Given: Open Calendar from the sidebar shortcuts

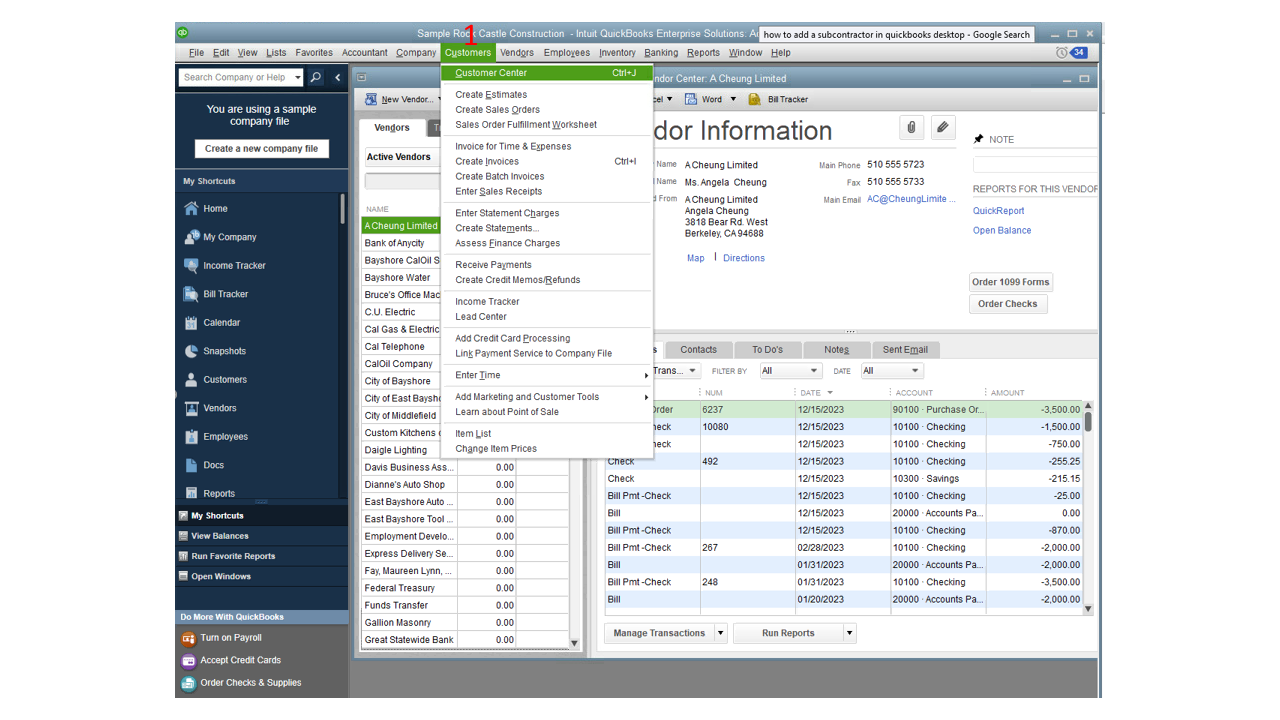Looking at the screenshot, I should 221,323.
